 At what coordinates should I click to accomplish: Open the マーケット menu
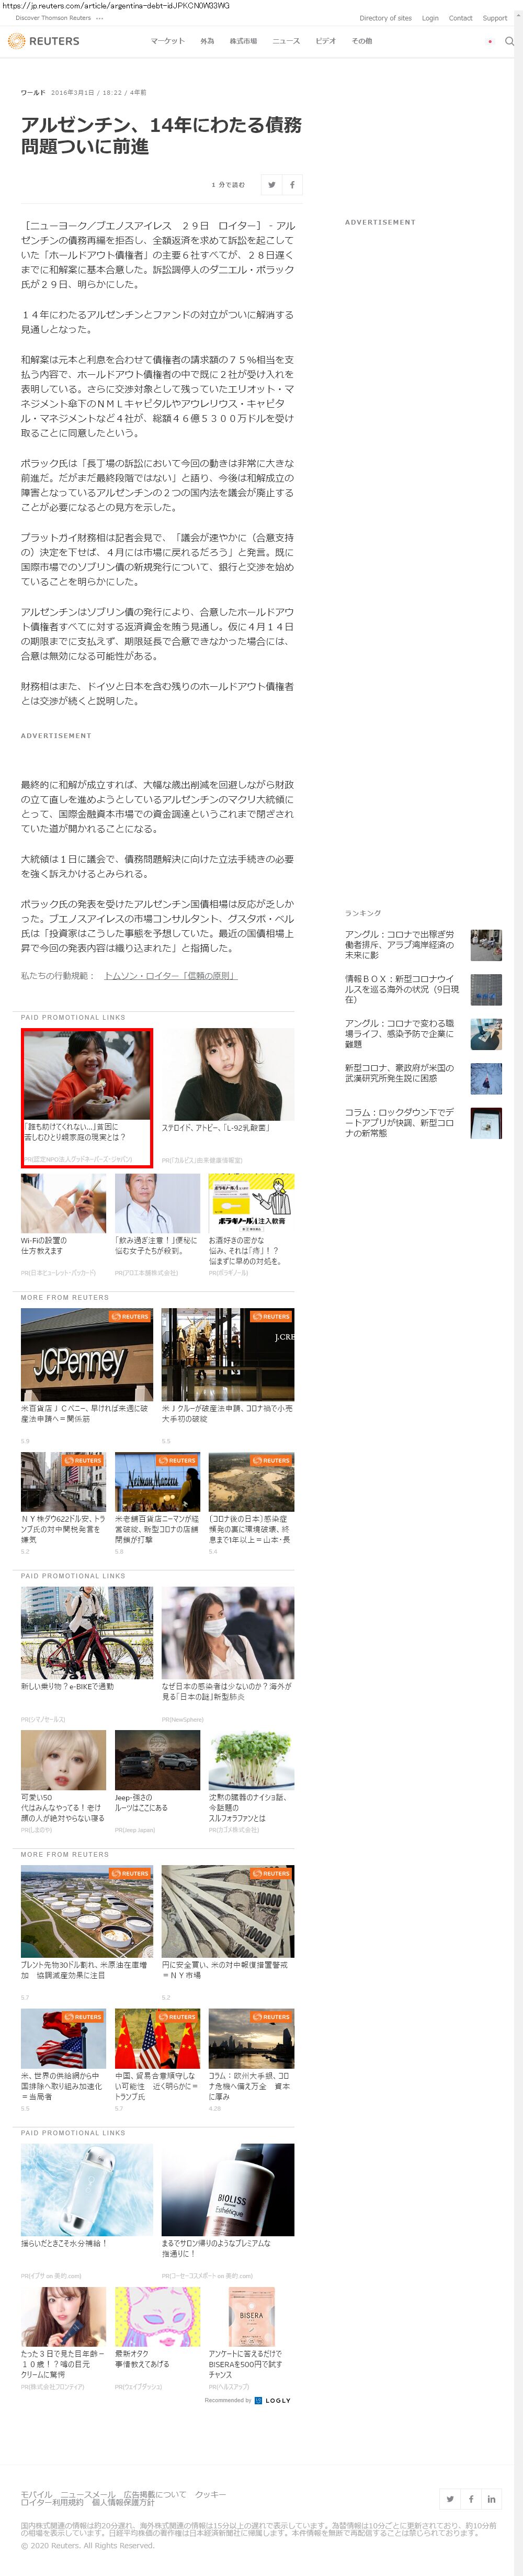coord(167,41)
